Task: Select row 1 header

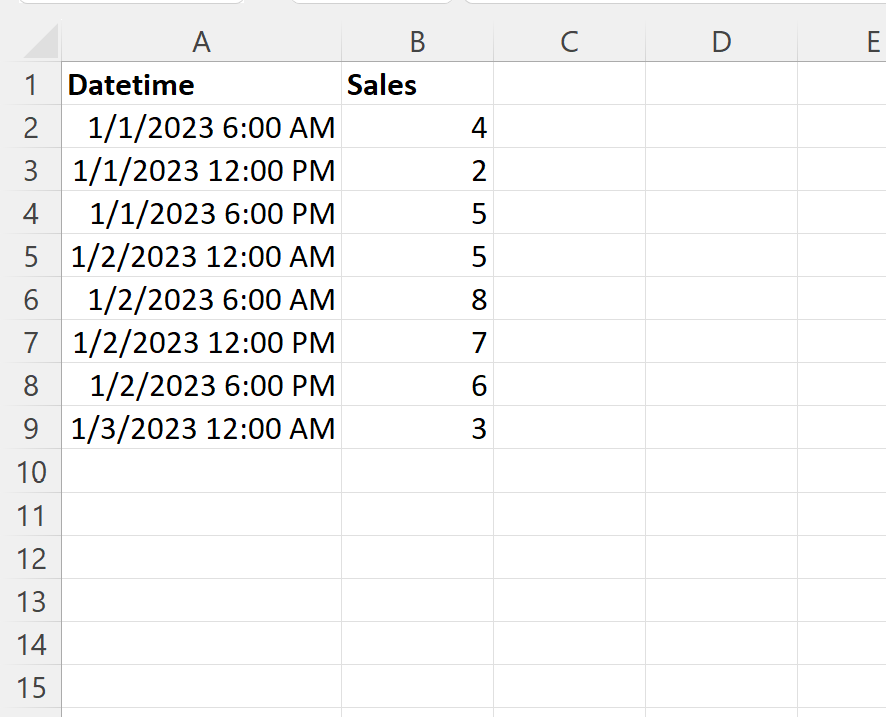Action: tap(30, 85)
